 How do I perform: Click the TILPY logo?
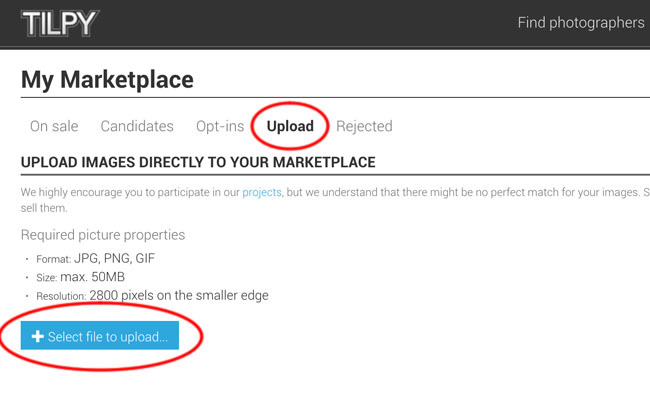pyautogui.click(x=60, y=23)
